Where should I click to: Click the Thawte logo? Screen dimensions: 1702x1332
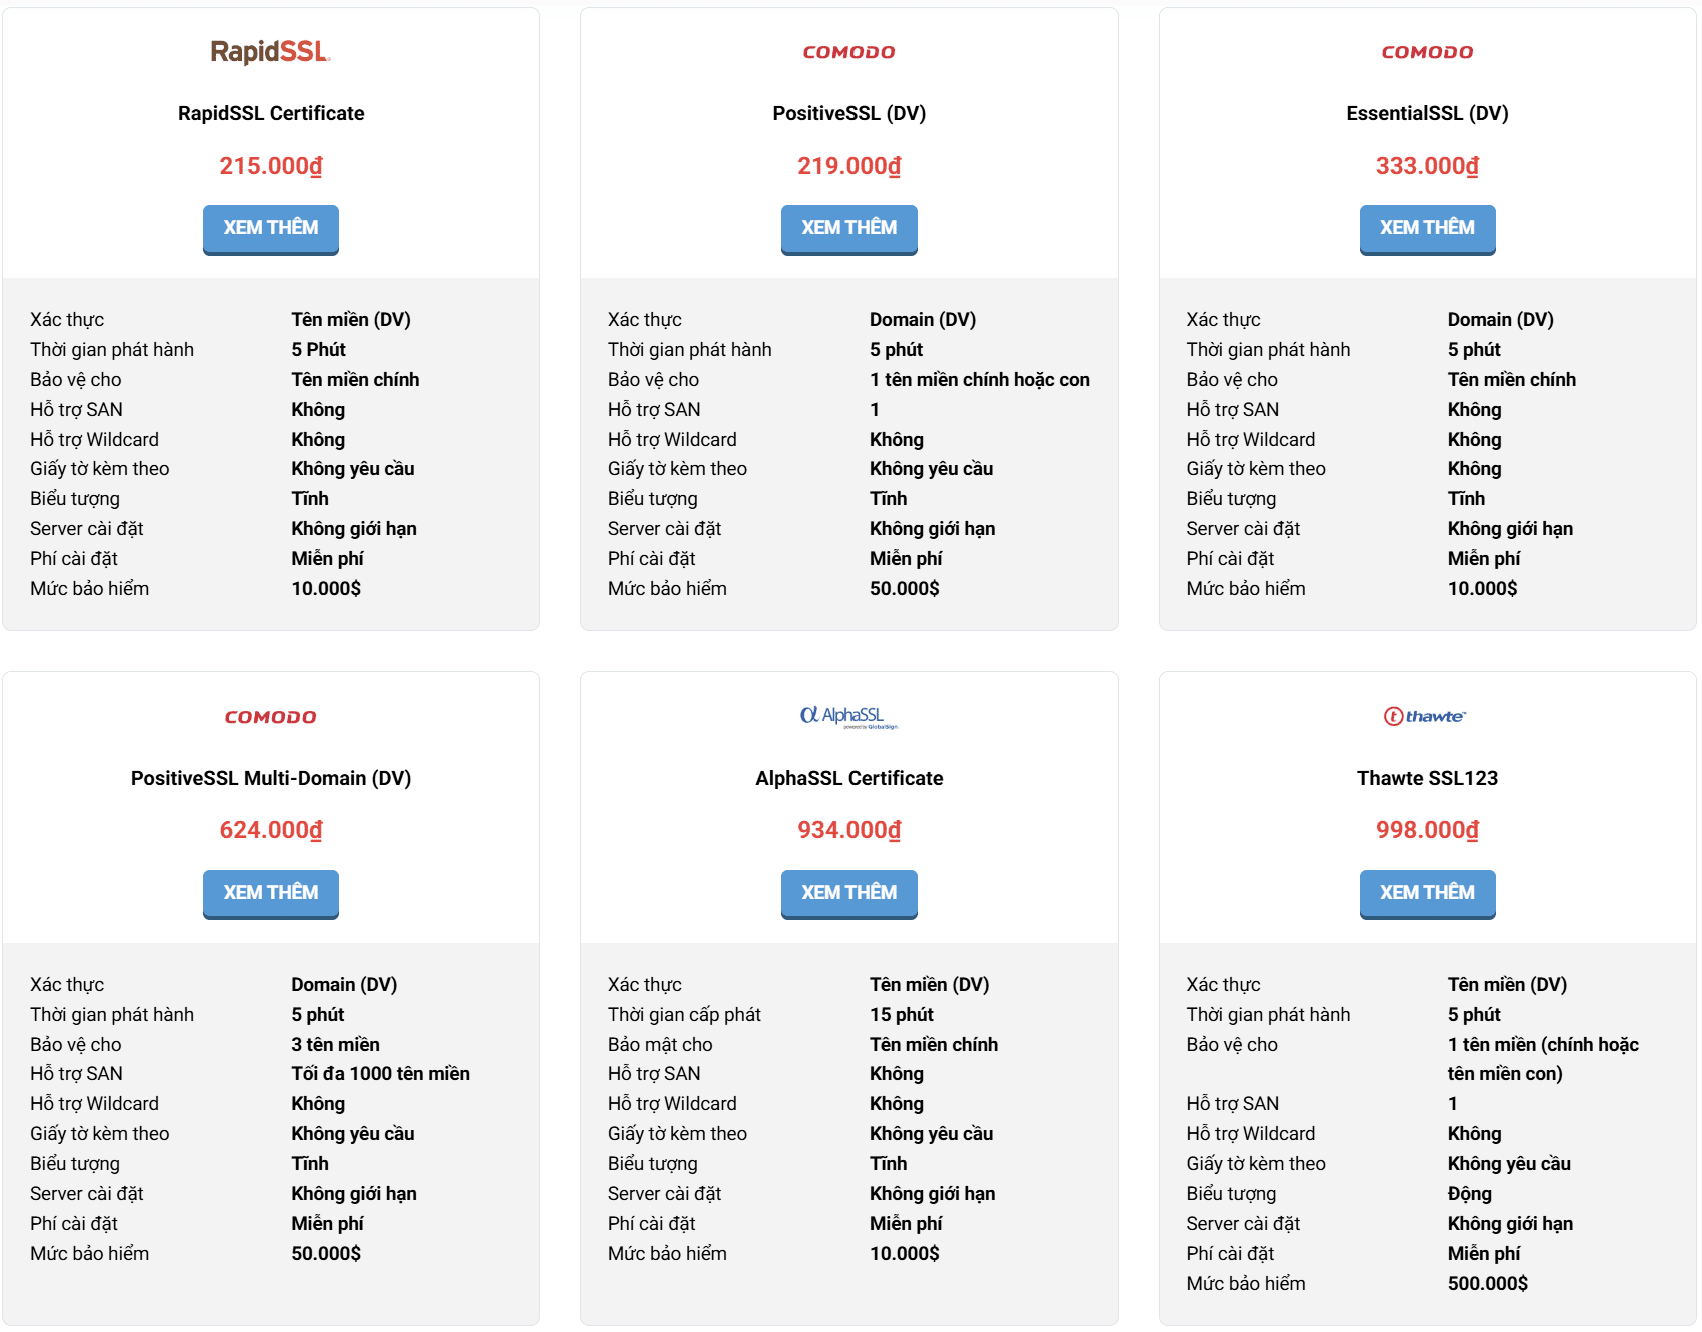[x=1425, y=716]
